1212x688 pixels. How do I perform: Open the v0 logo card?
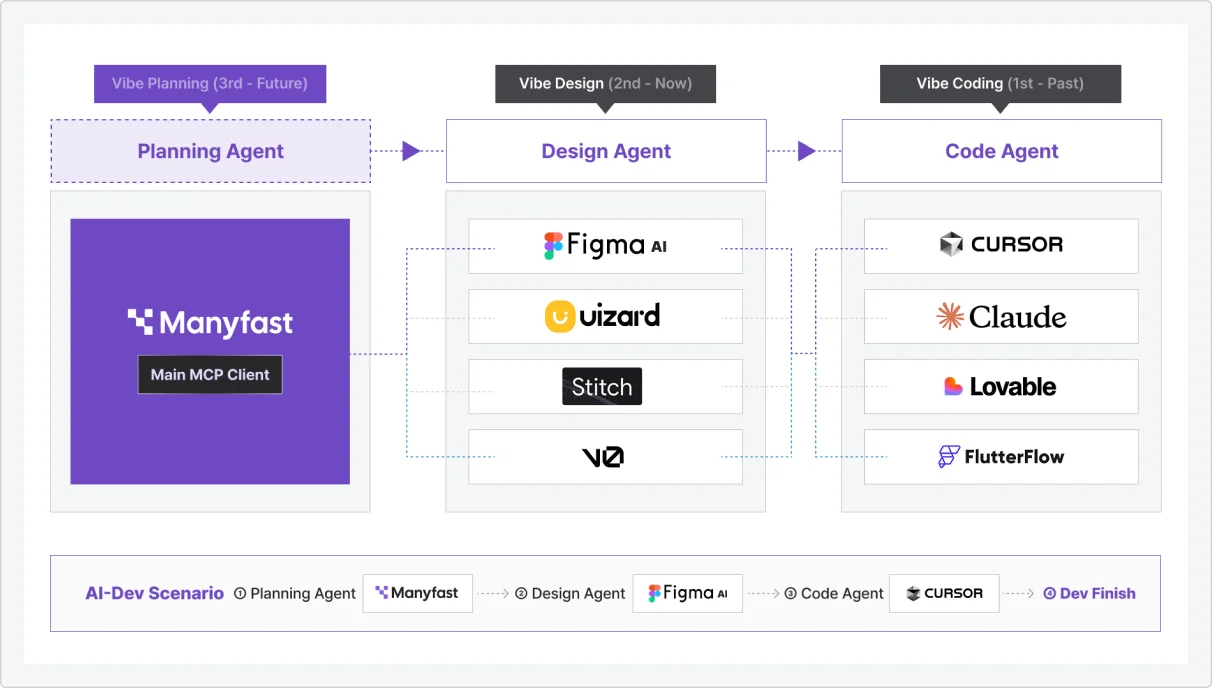pos(605,457)
